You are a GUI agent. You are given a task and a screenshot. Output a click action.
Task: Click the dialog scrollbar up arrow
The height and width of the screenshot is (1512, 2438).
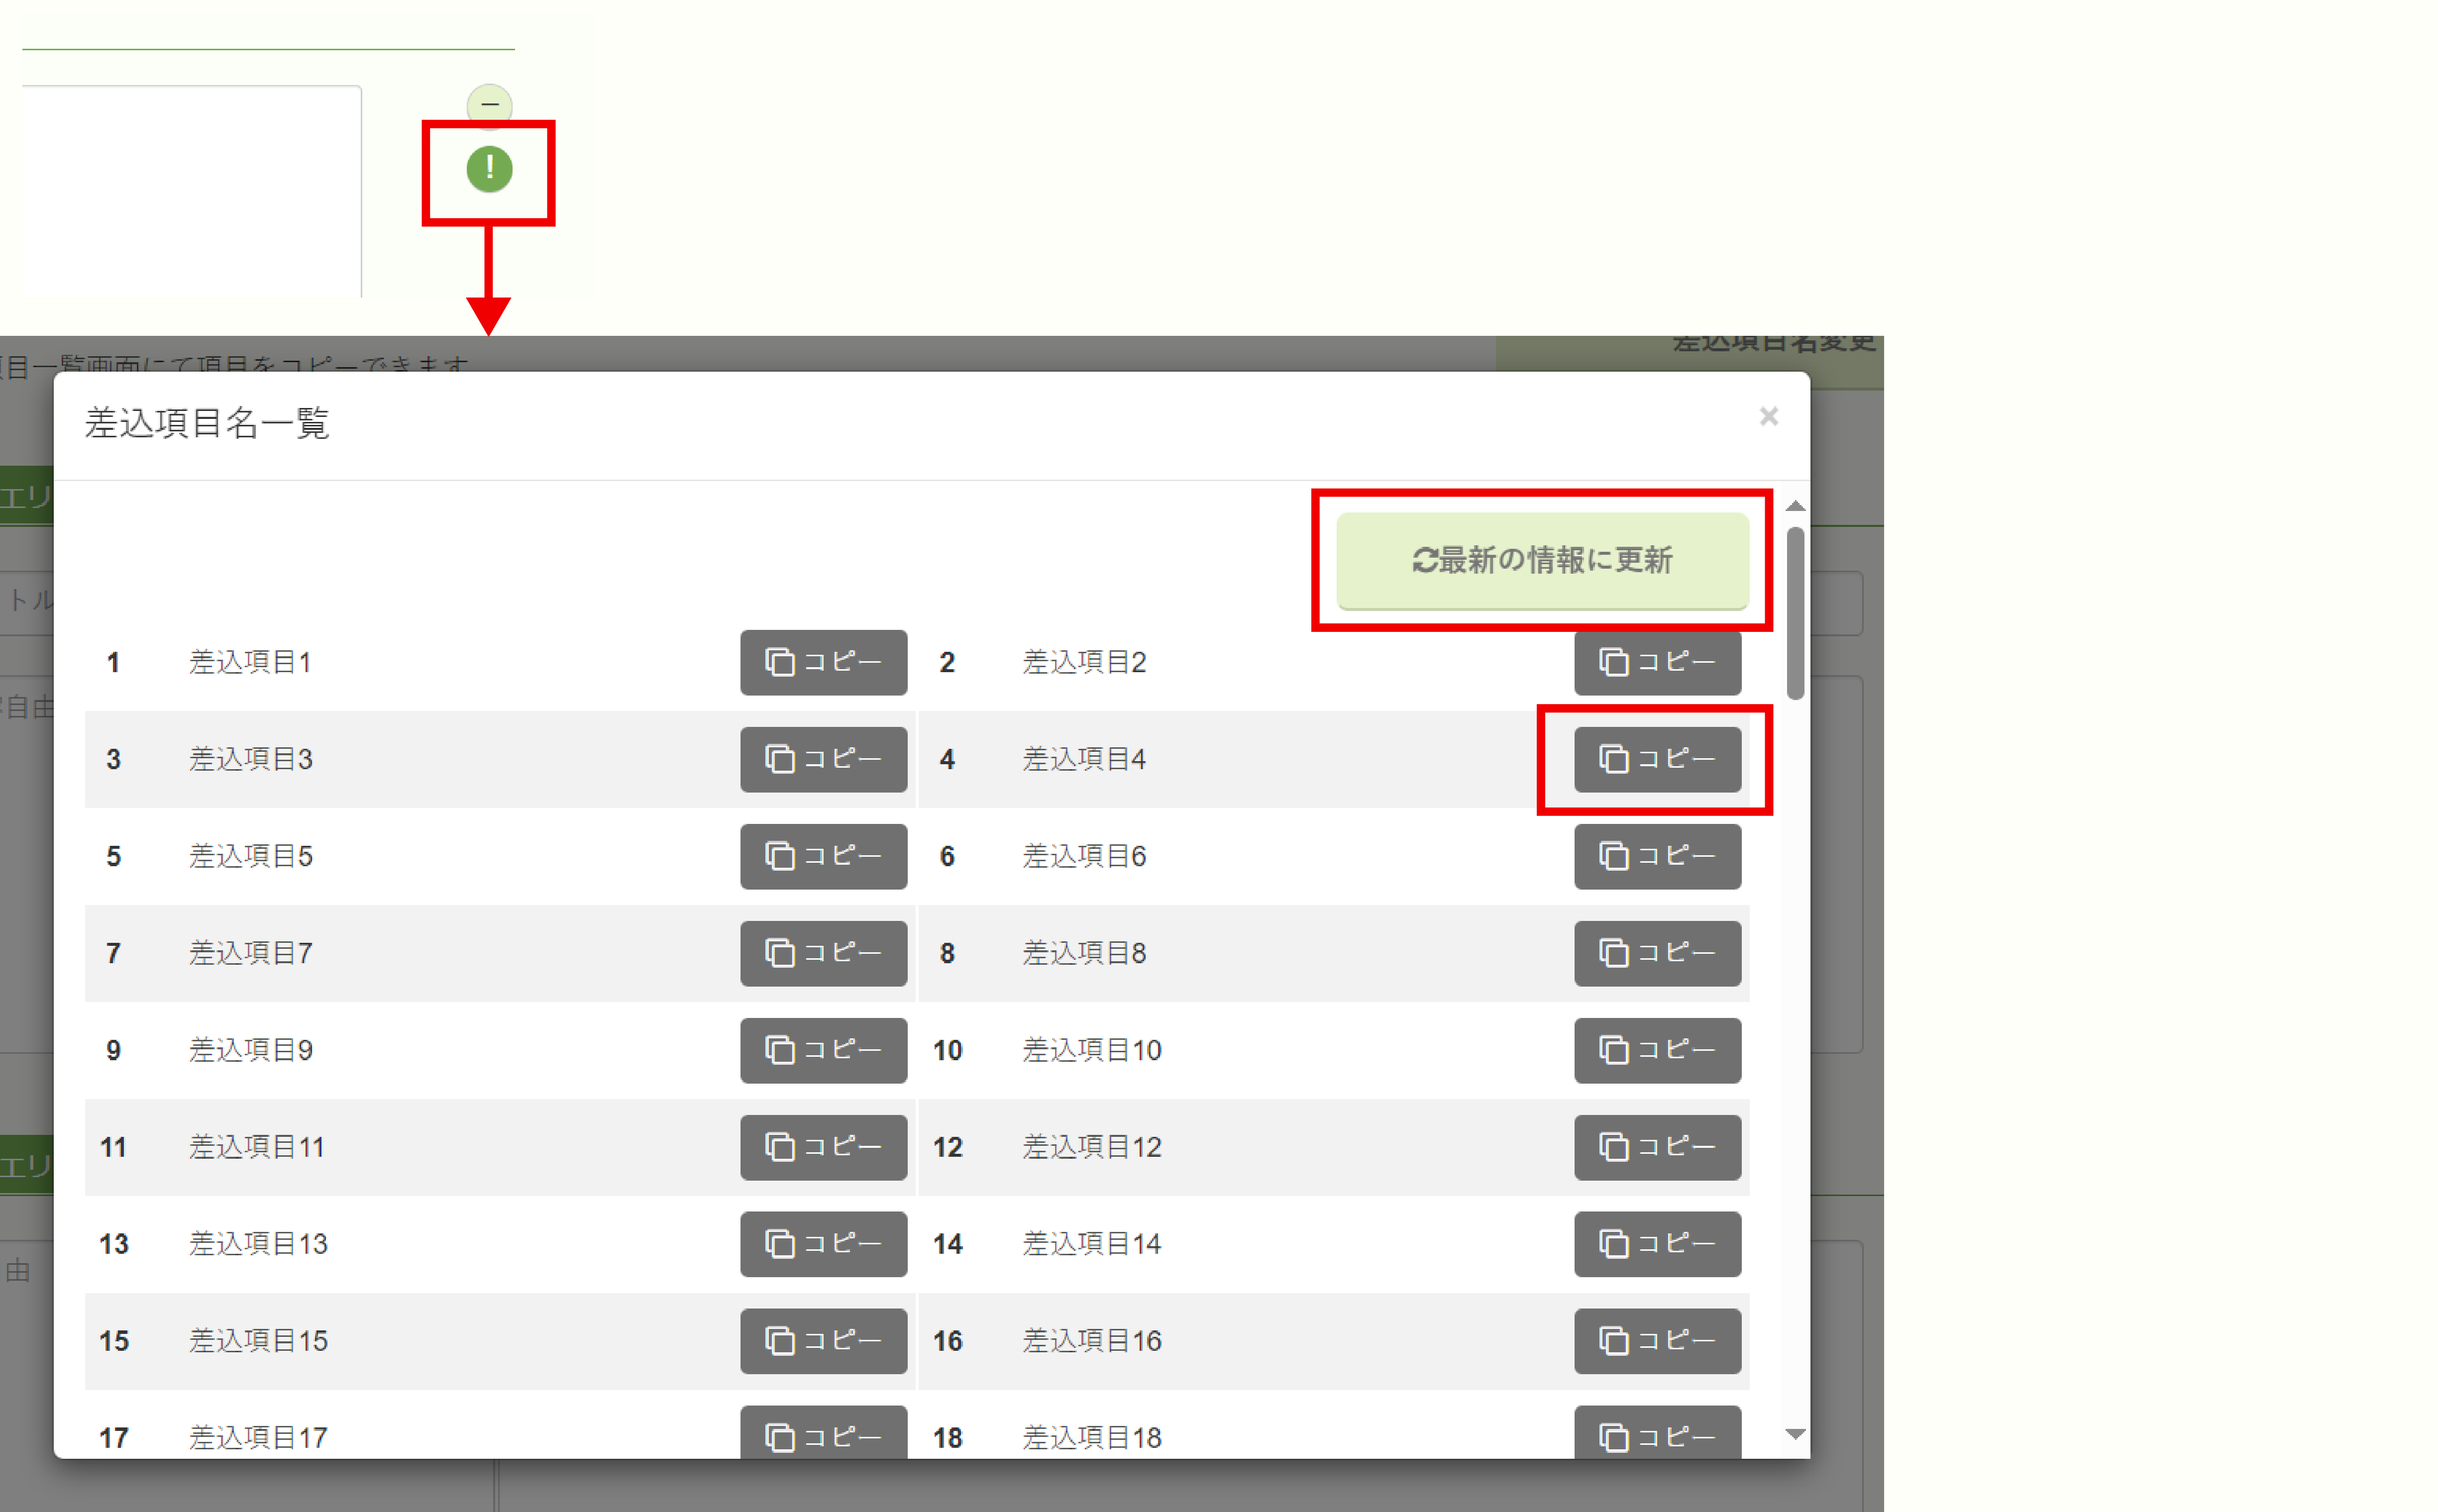[x=1795, y=506]
